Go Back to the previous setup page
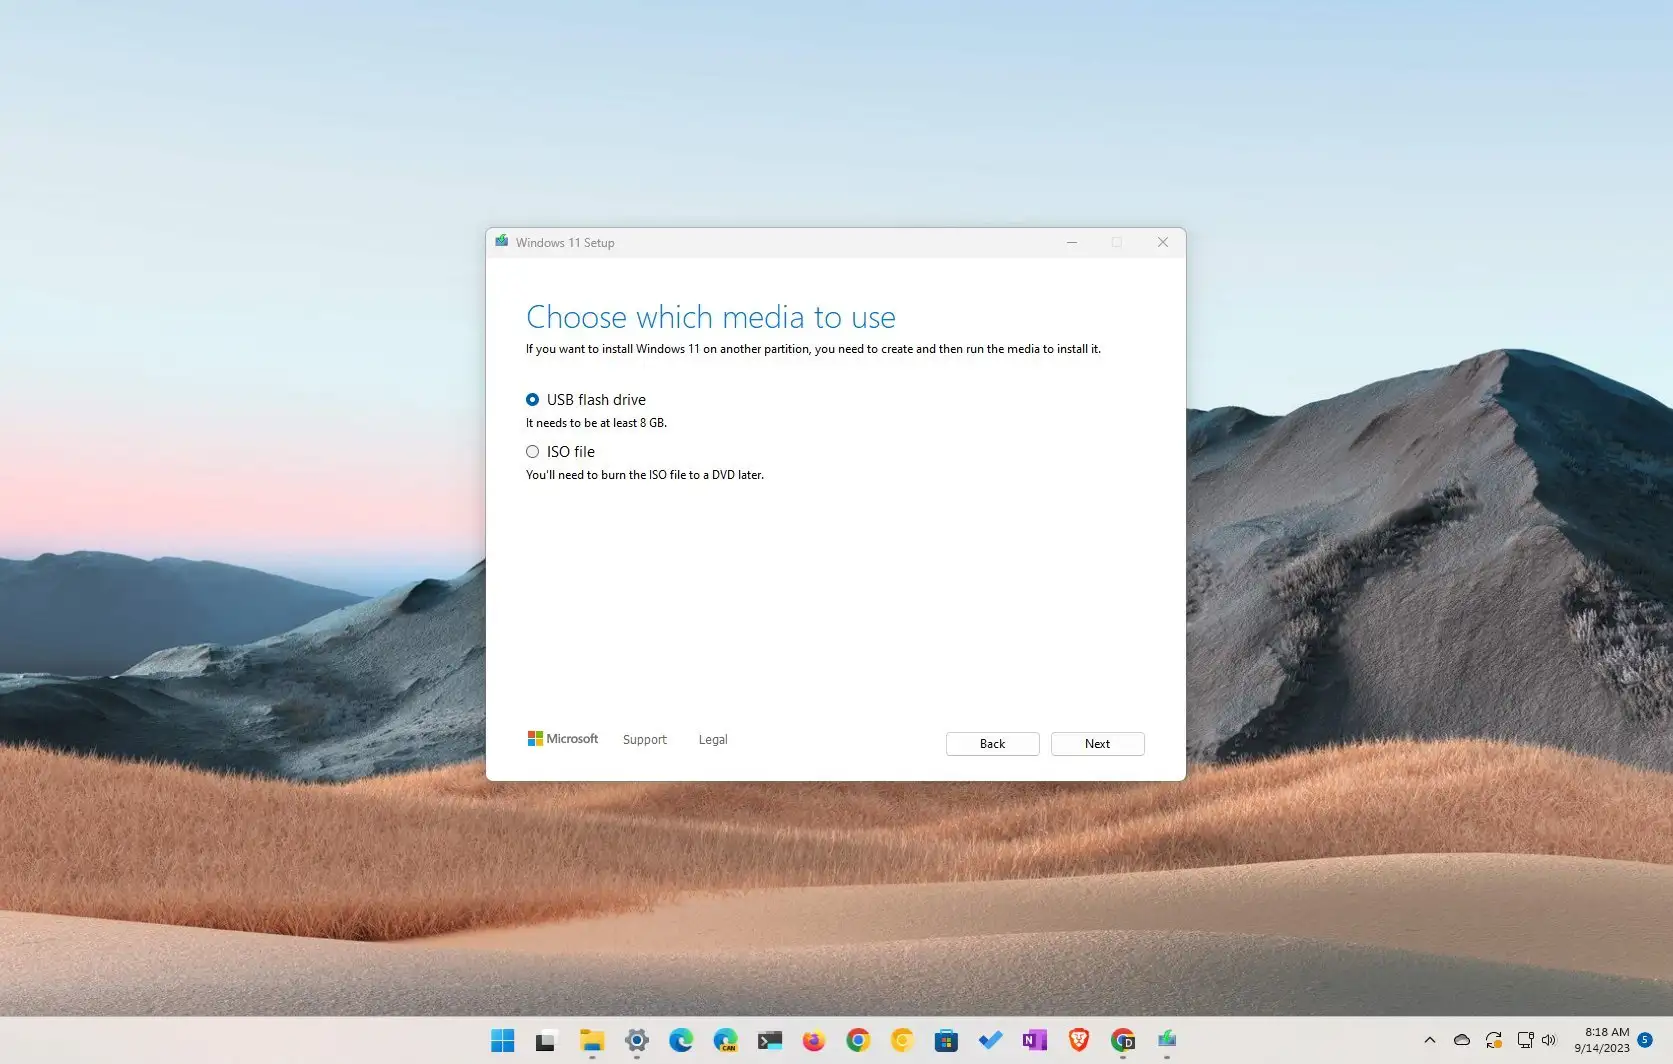Image resolution: width=1673 pixels, height=1064 pixels. pyautogui.click(x=992, y=744)
